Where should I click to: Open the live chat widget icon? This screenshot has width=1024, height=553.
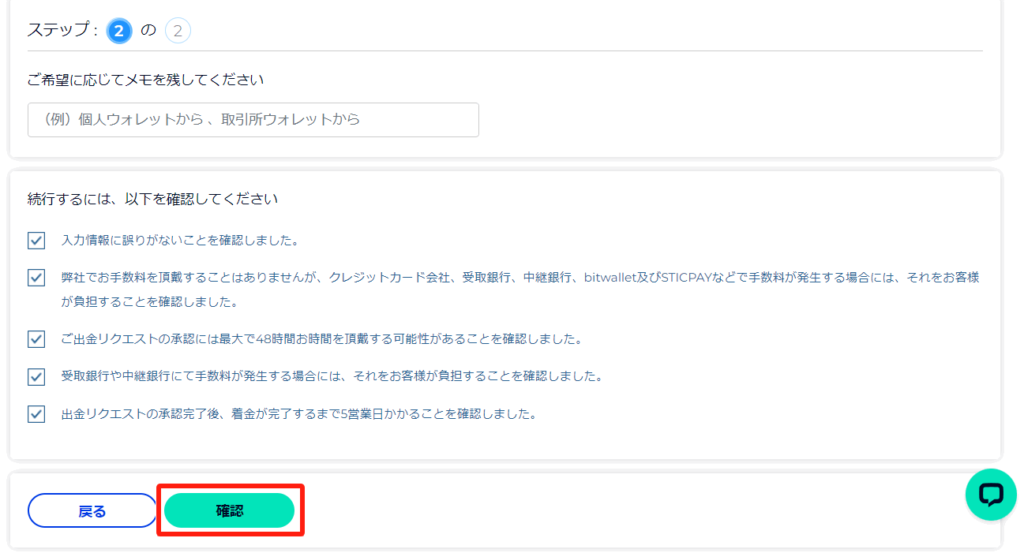point(990,494)
